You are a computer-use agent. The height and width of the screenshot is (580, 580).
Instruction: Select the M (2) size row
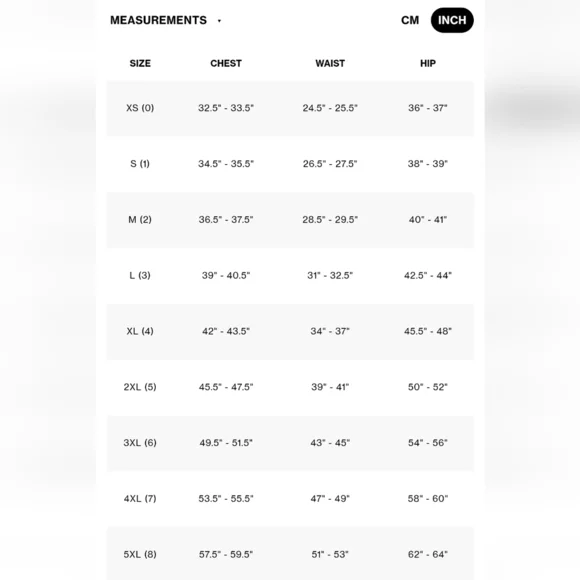click(x=290, y=220)
